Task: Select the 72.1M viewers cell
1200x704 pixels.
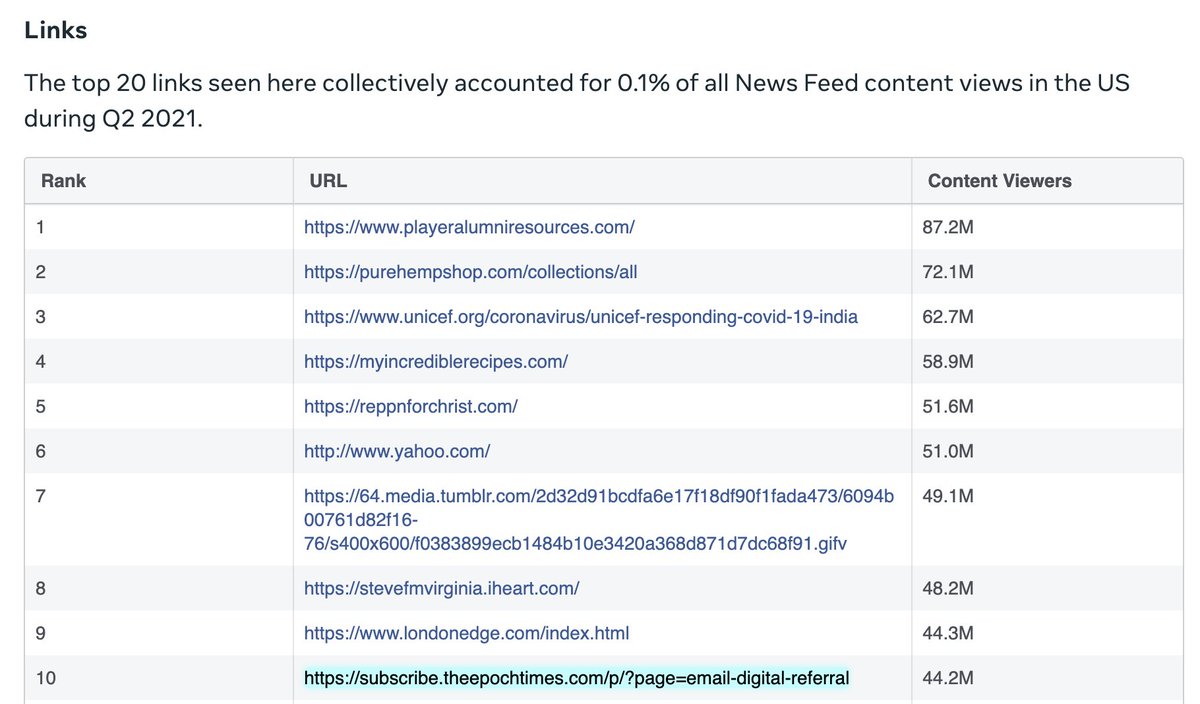Action: [x=1047, y=272]
